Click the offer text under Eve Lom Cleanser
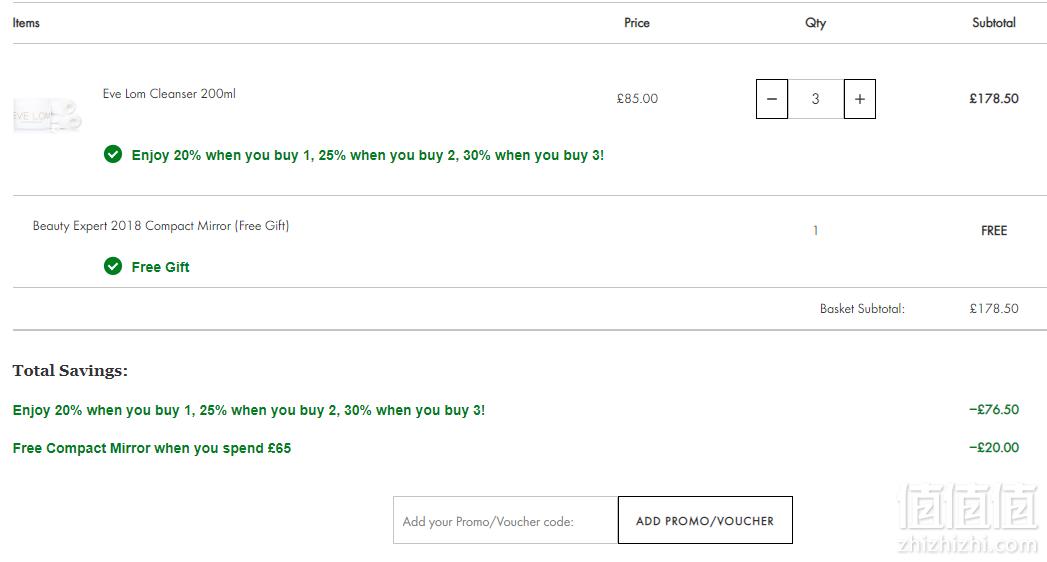This screenshot has width=1047, height=562. (x=367, y=156)
